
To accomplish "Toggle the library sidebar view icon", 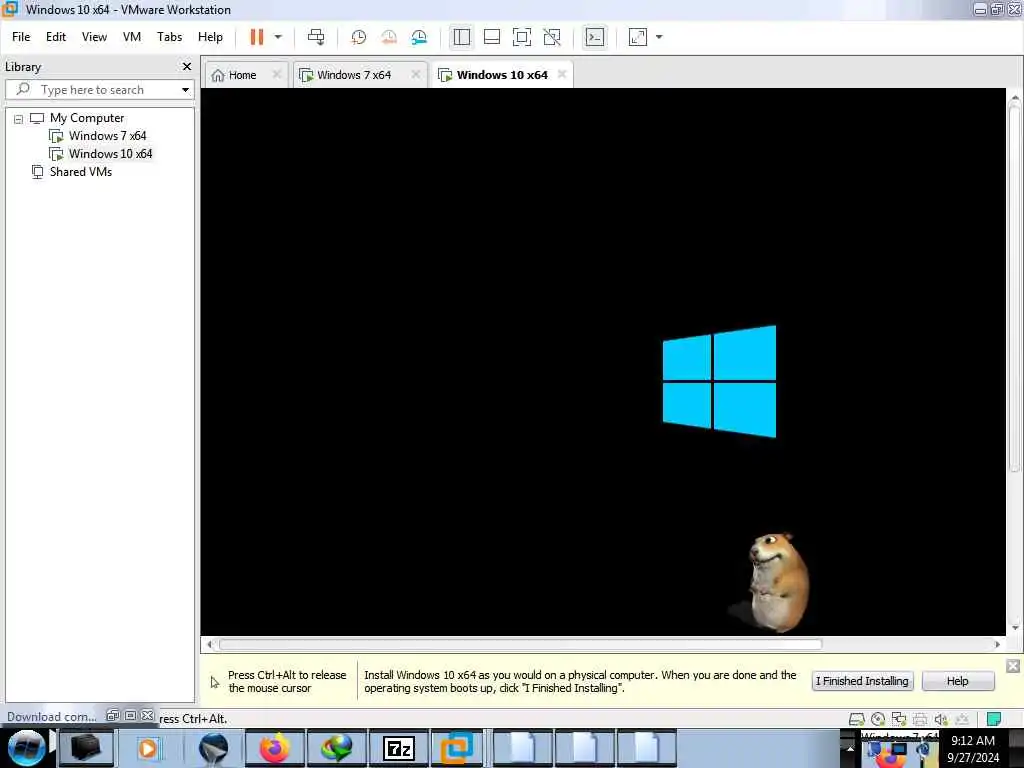I will [462, 37].
